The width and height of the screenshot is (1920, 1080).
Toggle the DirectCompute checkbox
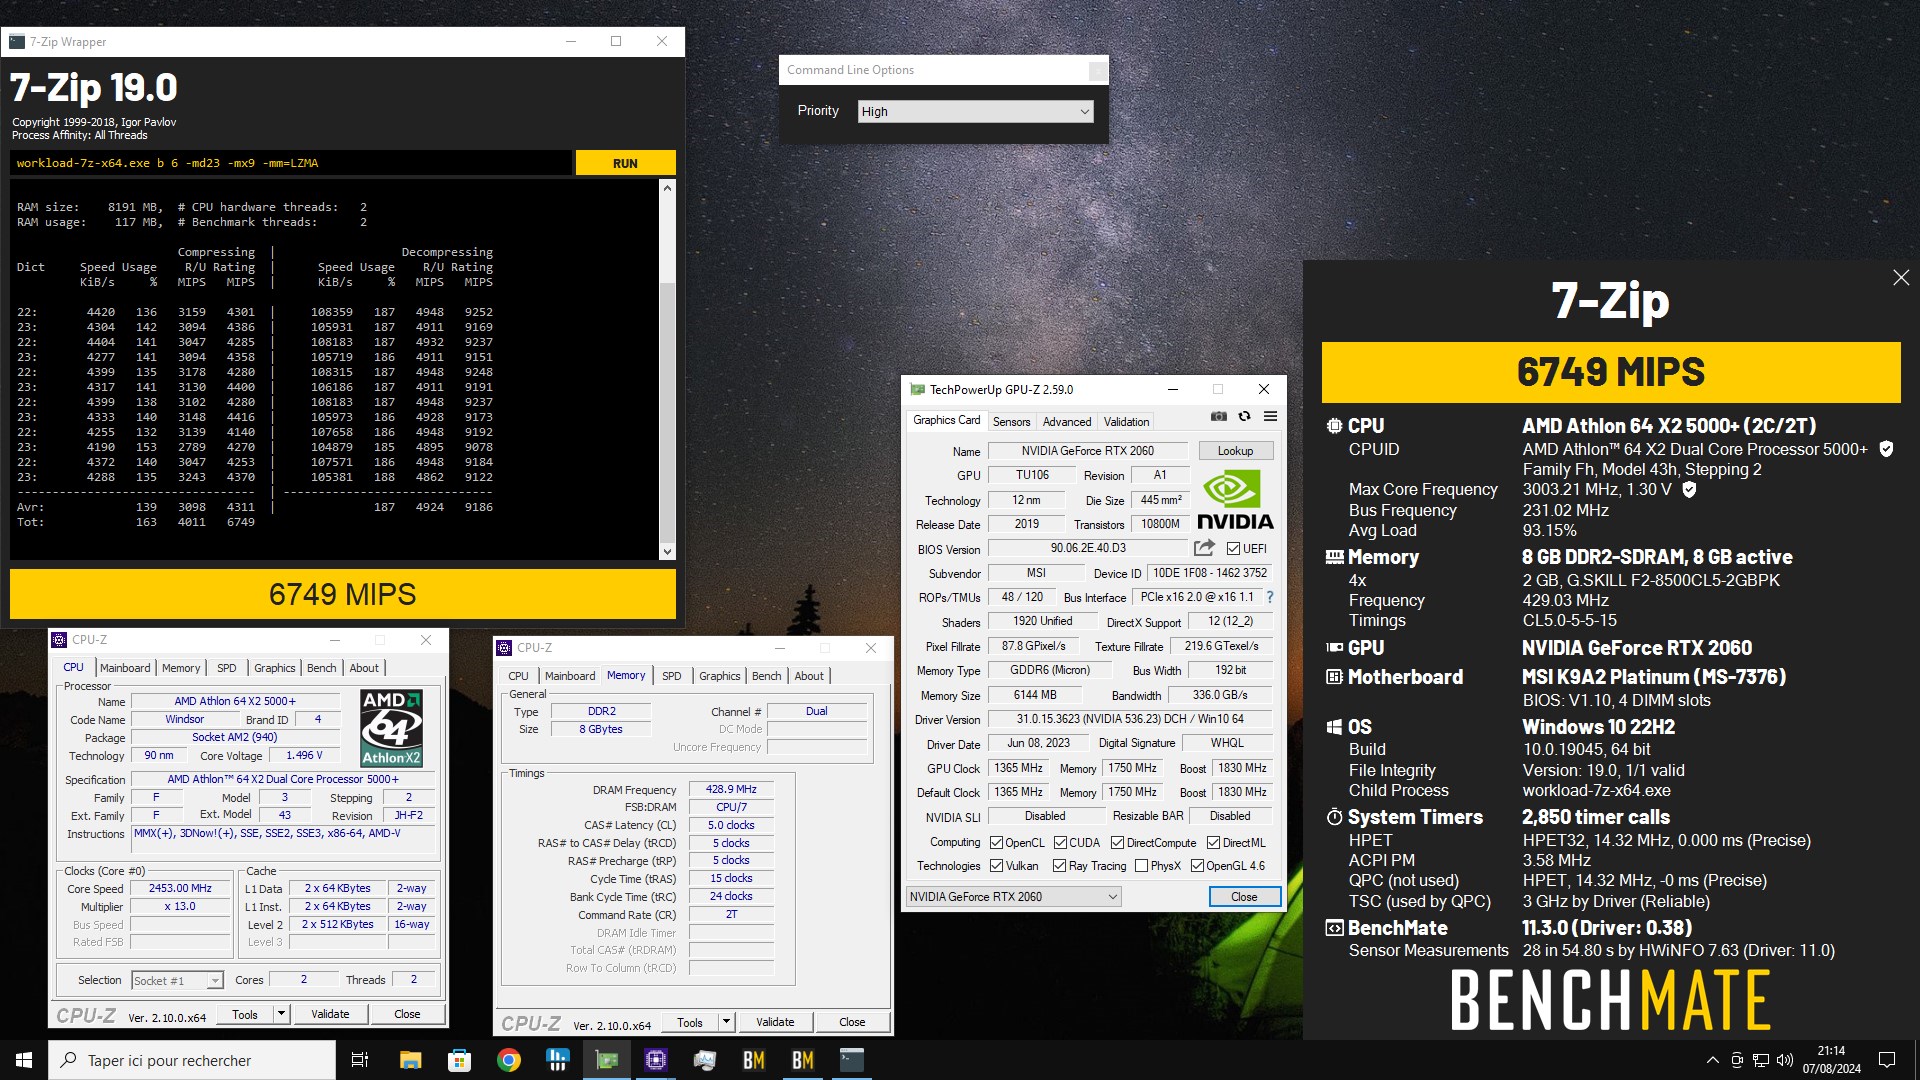[x=1117, y=843]
